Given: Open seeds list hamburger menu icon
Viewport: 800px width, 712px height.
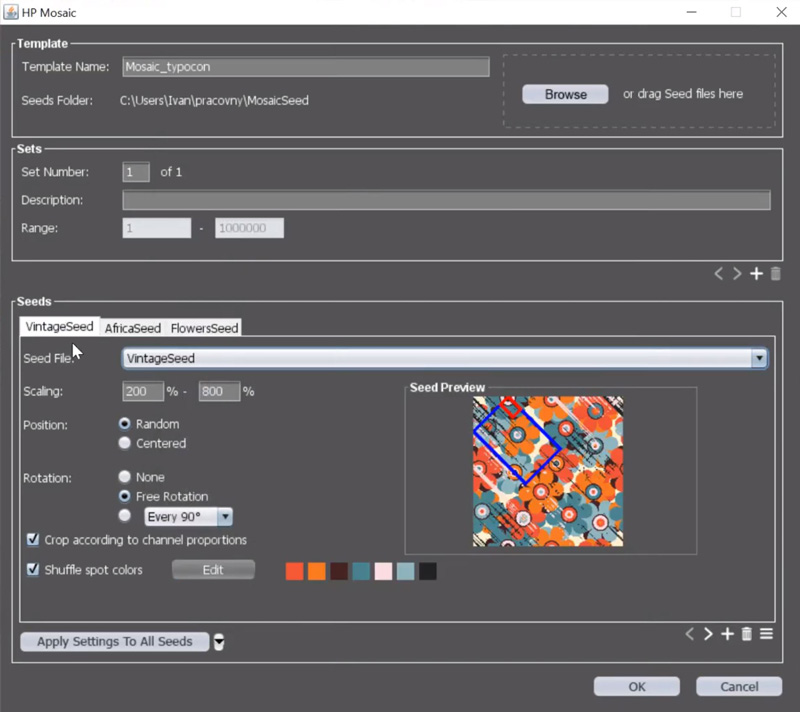Looking at the screenshot, I should tap(766, 634).
